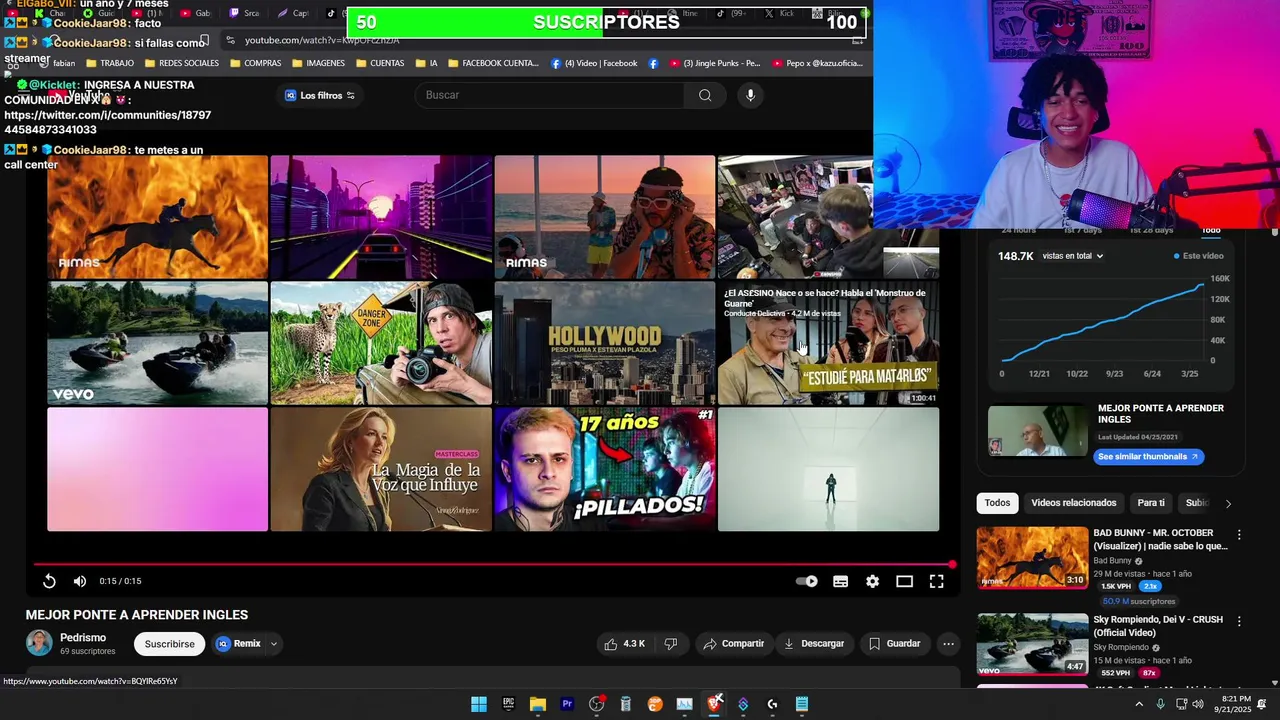This screenshot has height=720, width=1280.
Task: Click See similar thumbnails button
Action: (1147, 457)
